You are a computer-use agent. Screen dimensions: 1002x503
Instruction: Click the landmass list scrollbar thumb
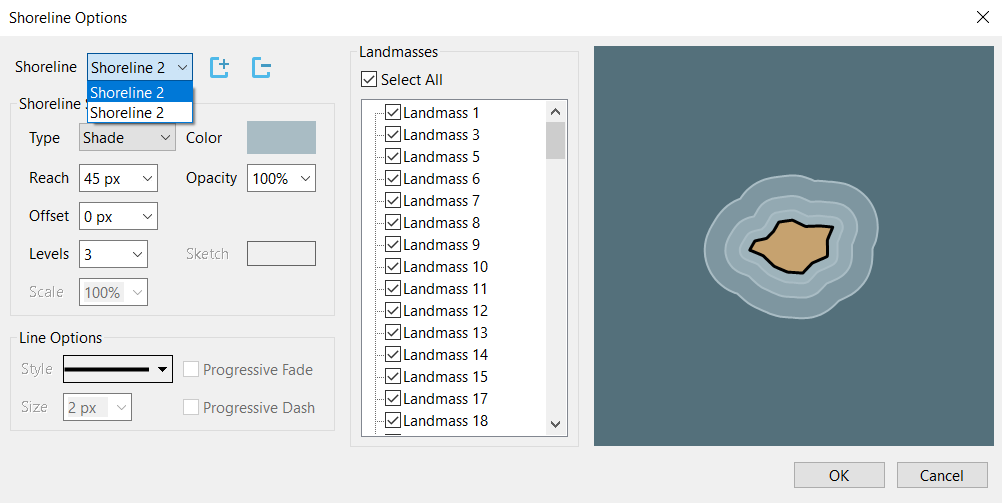[x=556, y=140]
